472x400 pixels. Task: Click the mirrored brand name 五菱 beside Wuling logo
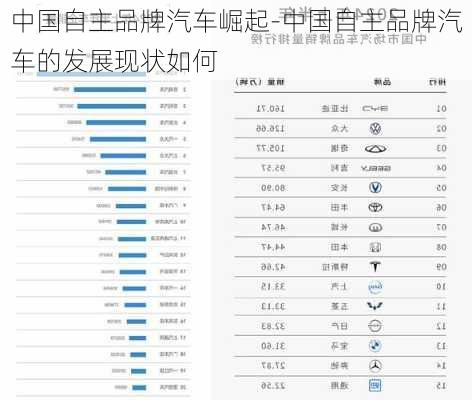pos(339,306)
